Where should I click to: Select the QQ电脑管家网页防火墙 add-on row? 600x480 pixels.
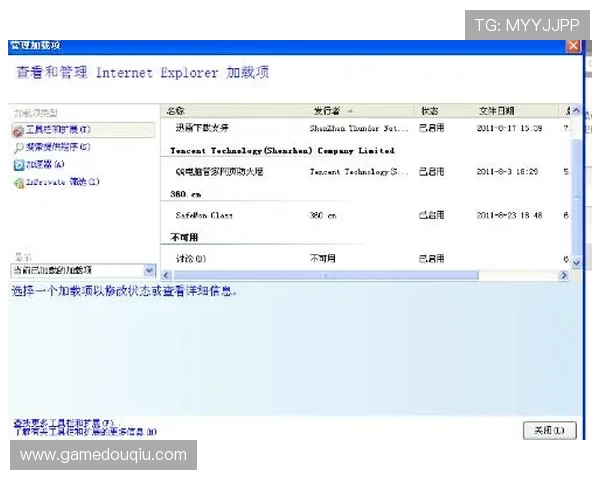click(x=365, y=172)
